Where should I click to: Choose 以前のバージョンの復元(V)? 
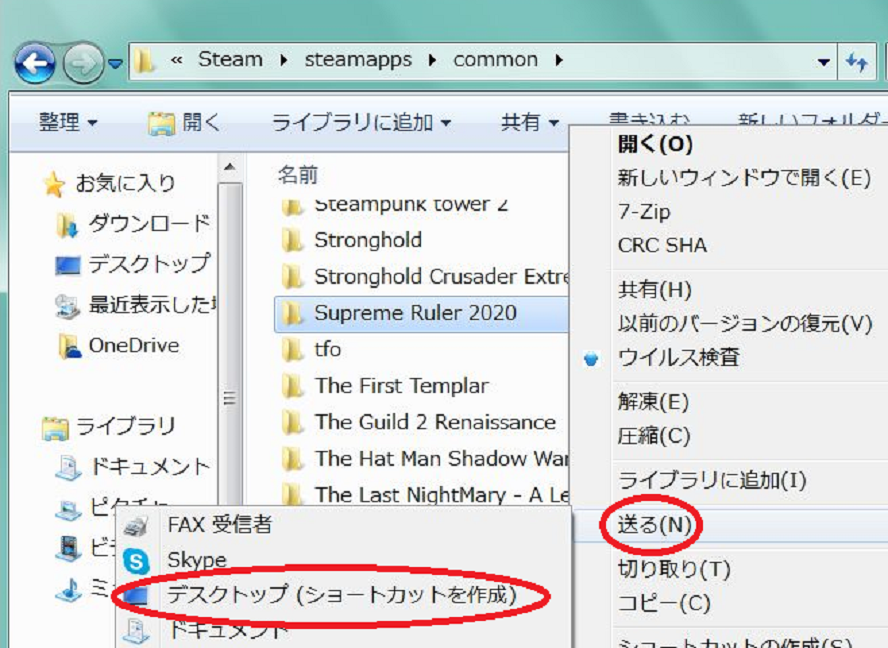point(745,323)
